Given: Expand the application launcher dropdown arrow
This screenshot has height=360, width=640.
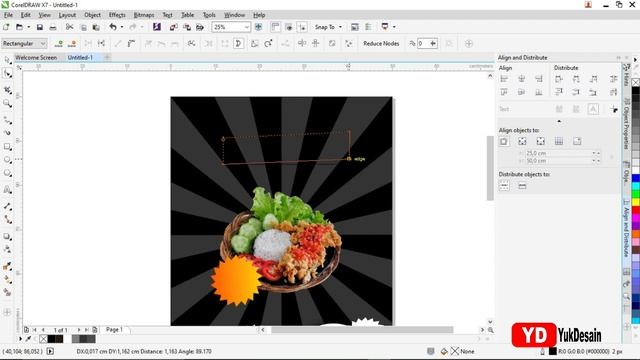Looking at the screenshot, I should point(394,27).
